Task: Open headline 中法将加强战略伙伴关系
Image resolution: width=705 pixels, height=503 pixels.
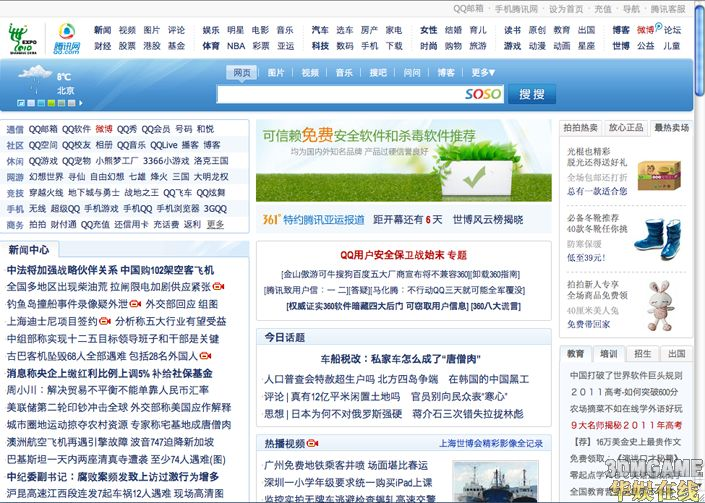Action: tap(62, 270)
